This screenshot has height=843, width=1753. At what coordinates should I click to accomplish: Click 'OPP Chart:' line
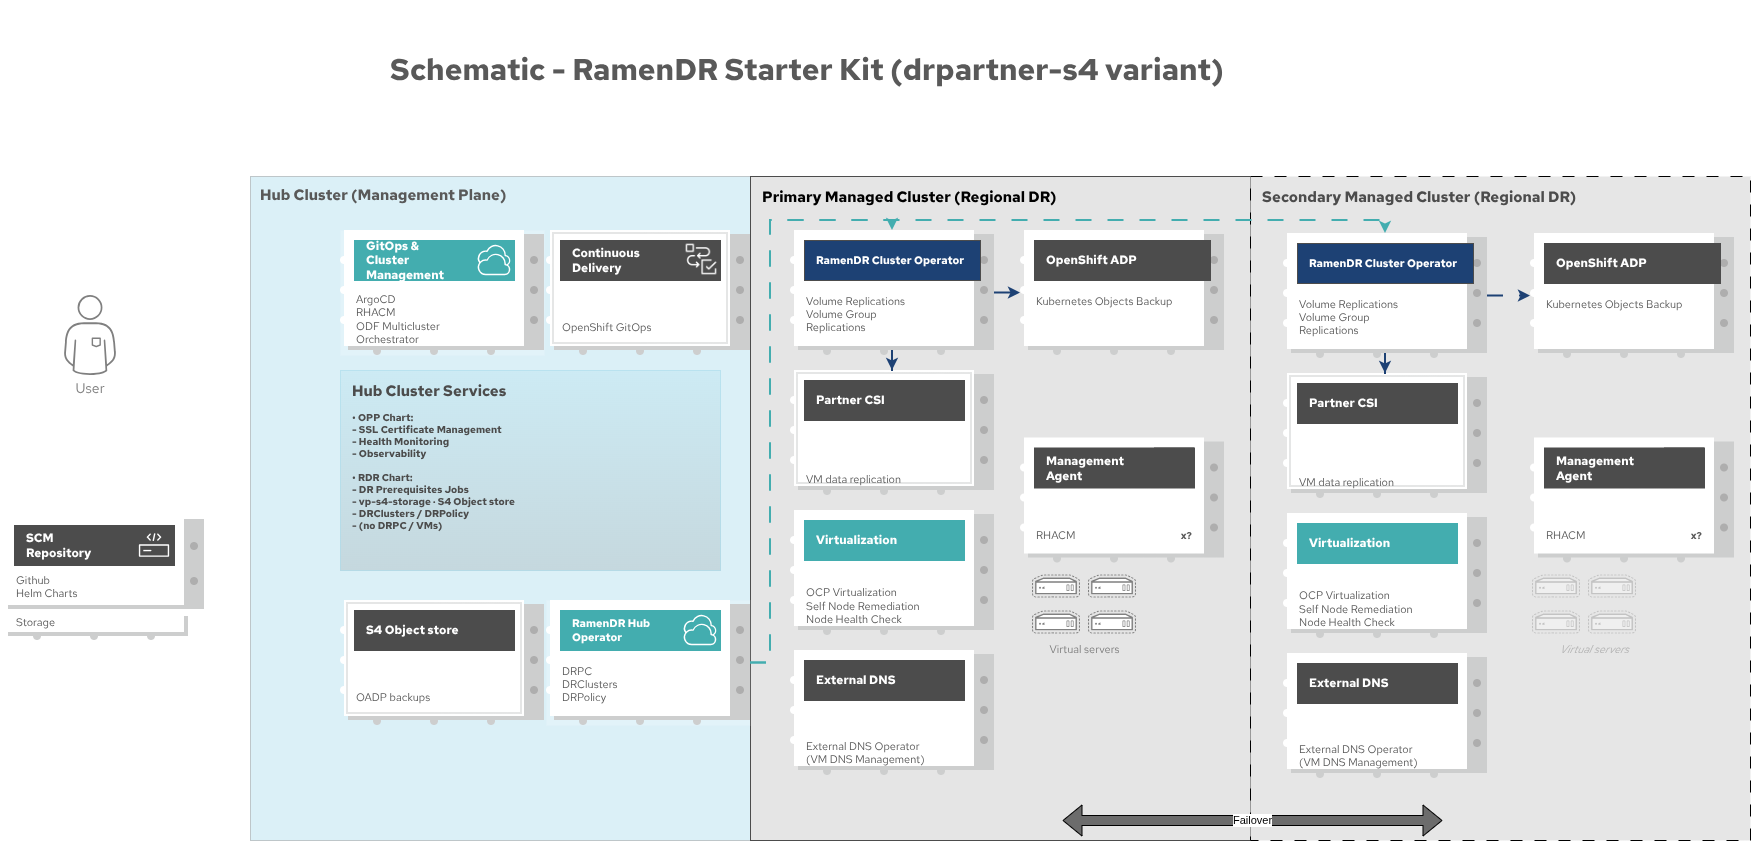click(x=383, y=417)
